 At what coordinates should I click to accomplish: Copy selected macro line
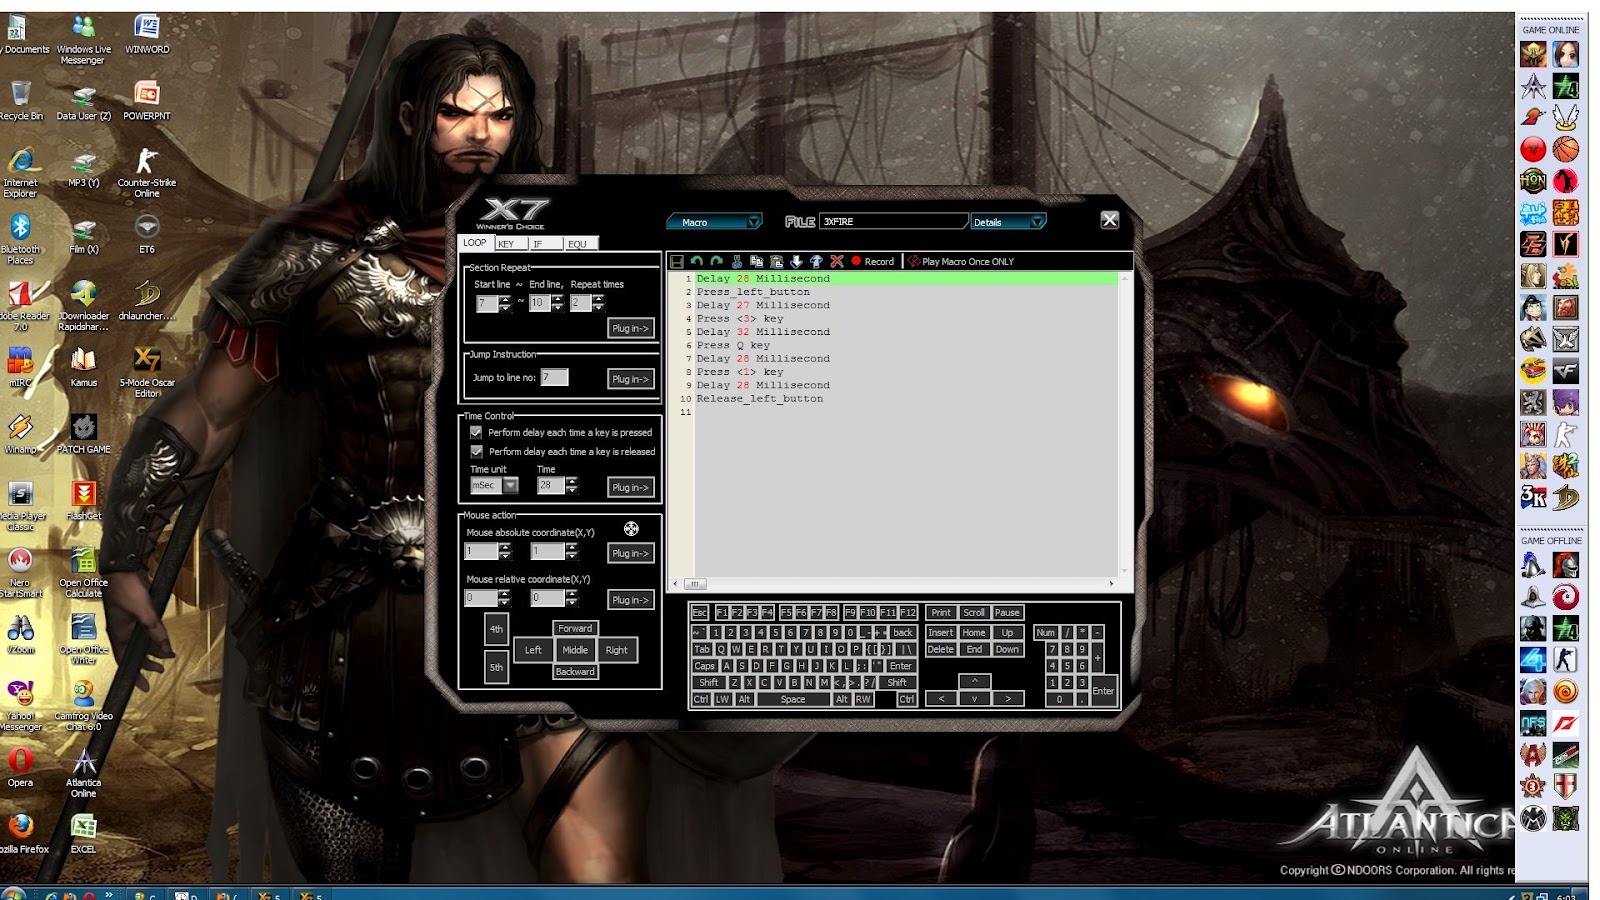(x=757, y=261)
